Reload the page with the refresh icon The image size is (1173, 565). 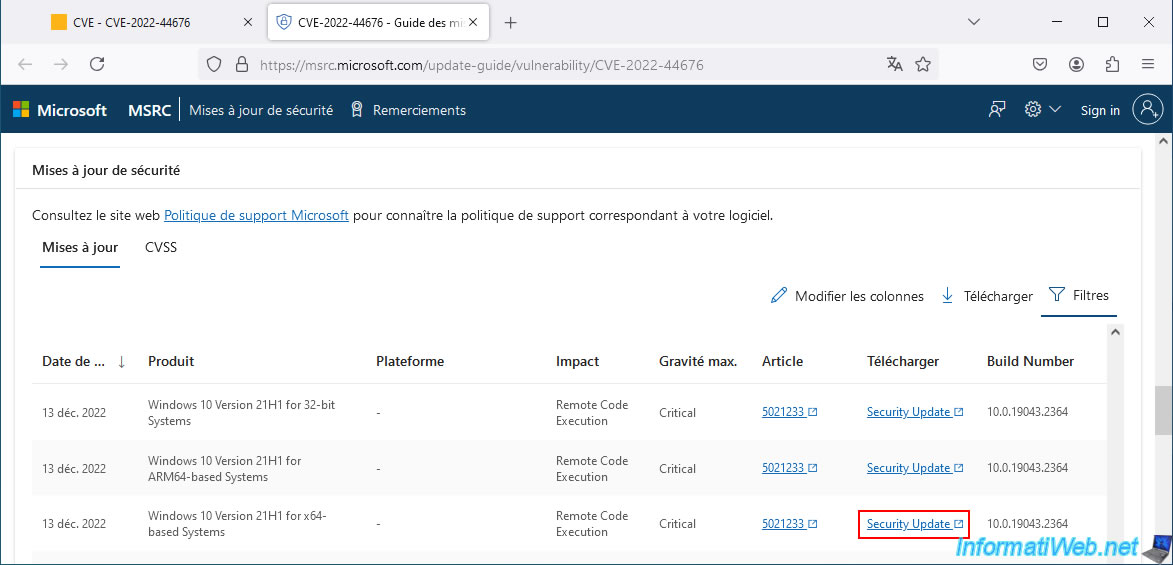(97, 64)
